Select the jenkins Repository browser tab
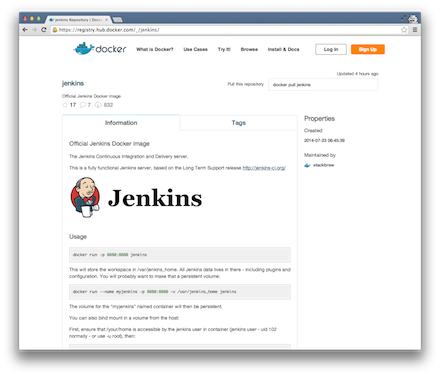This screenshot has width=440, height=376. click(x=78, y=20)
